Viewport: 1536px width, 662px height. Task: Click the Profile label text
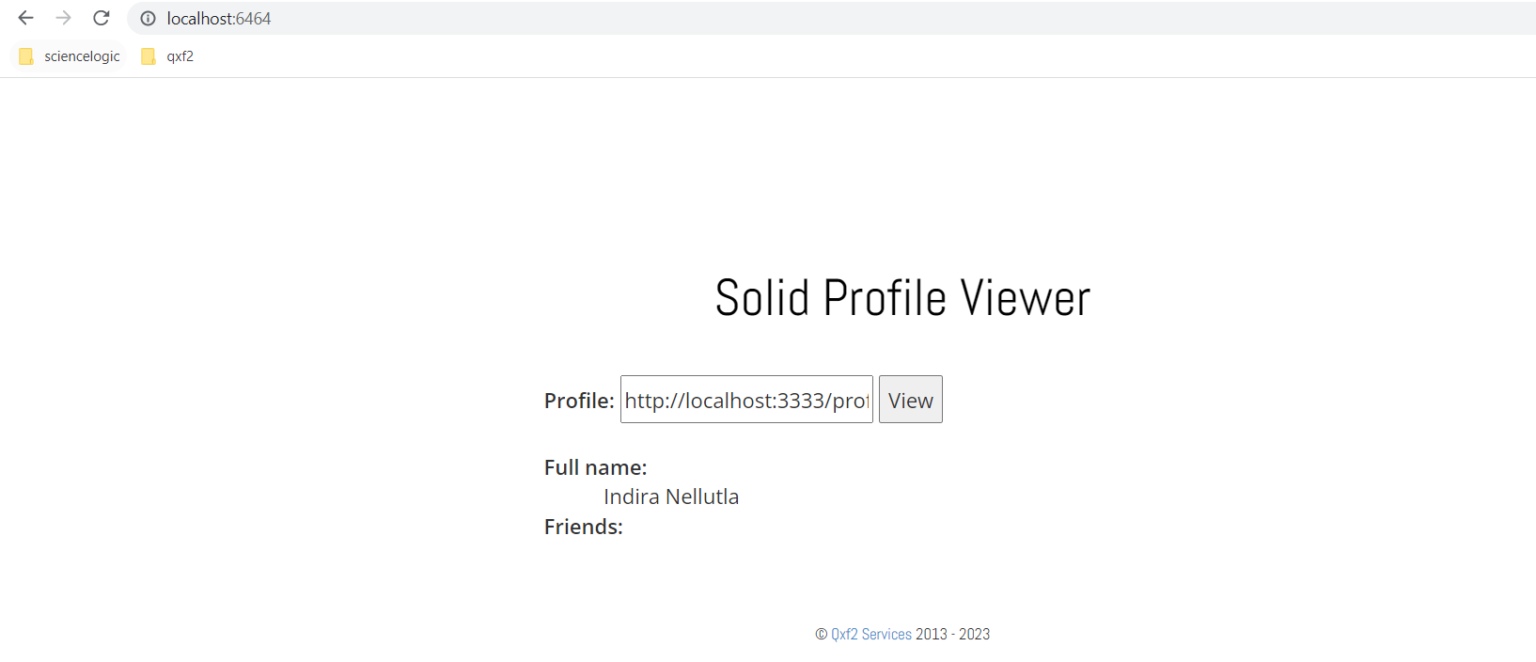(x=579, y=401)
